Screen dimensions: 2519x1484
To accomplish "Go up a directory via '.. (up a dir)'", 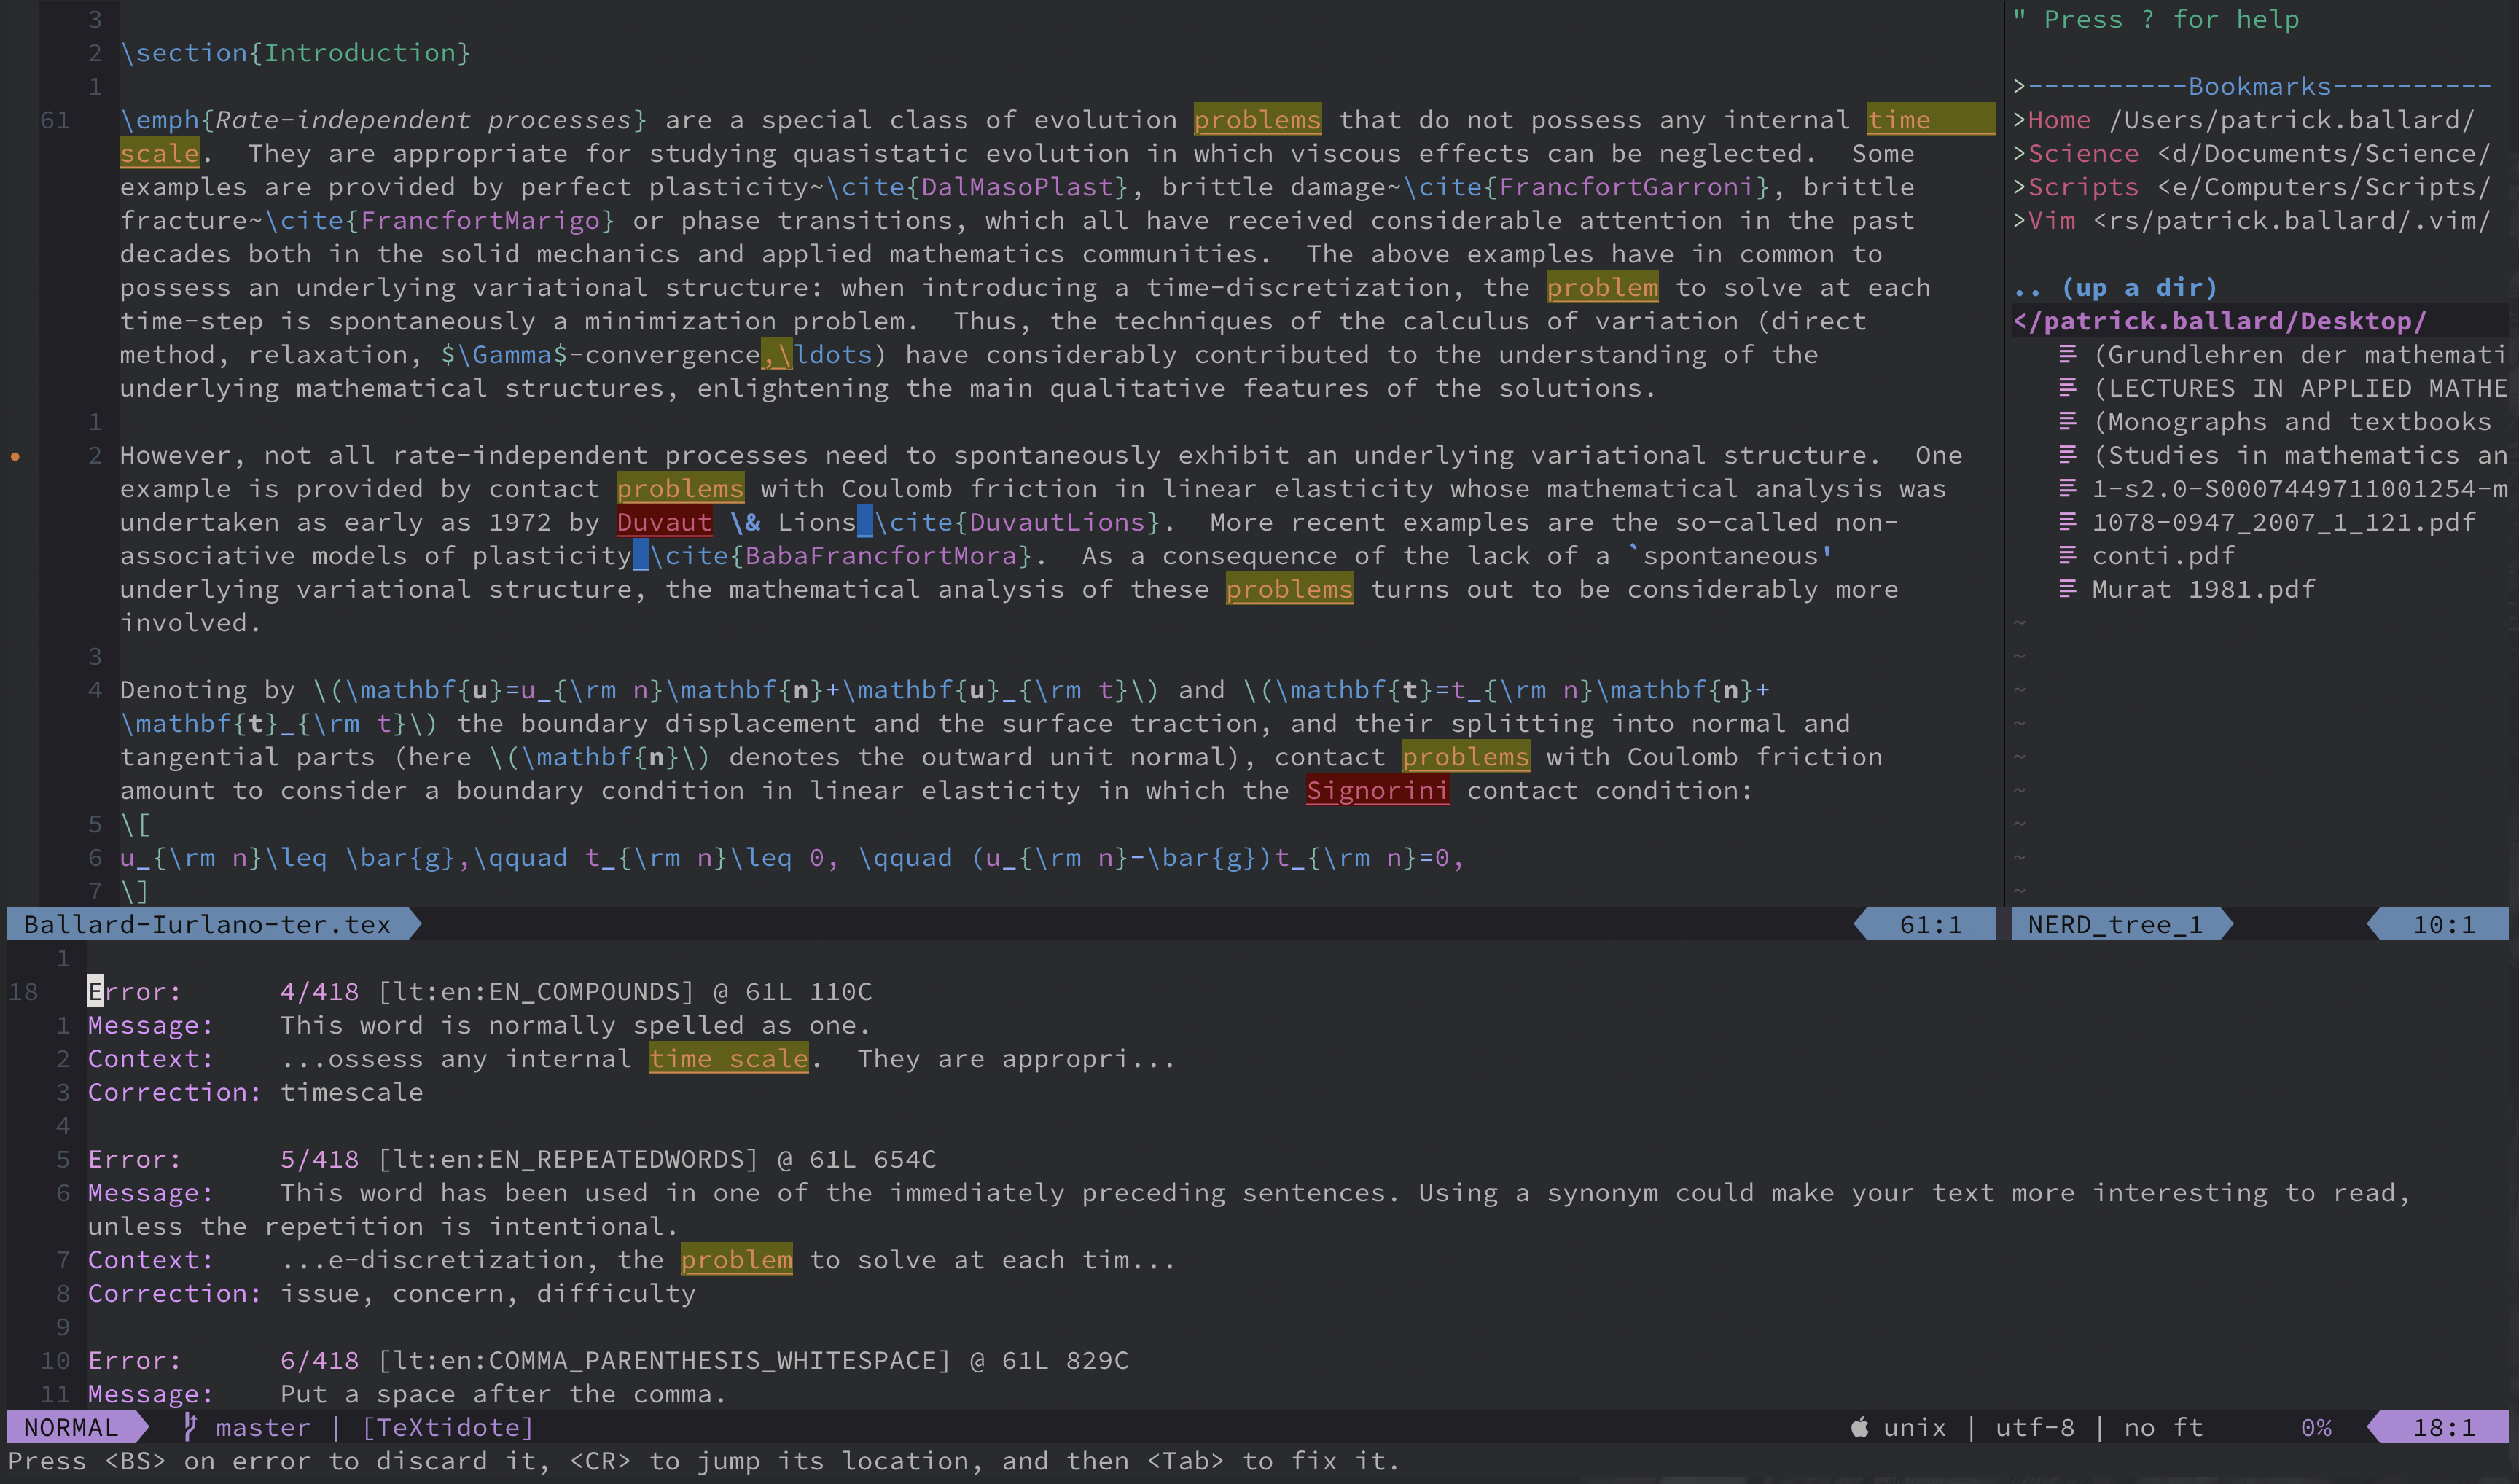I will coord(2116,287).
